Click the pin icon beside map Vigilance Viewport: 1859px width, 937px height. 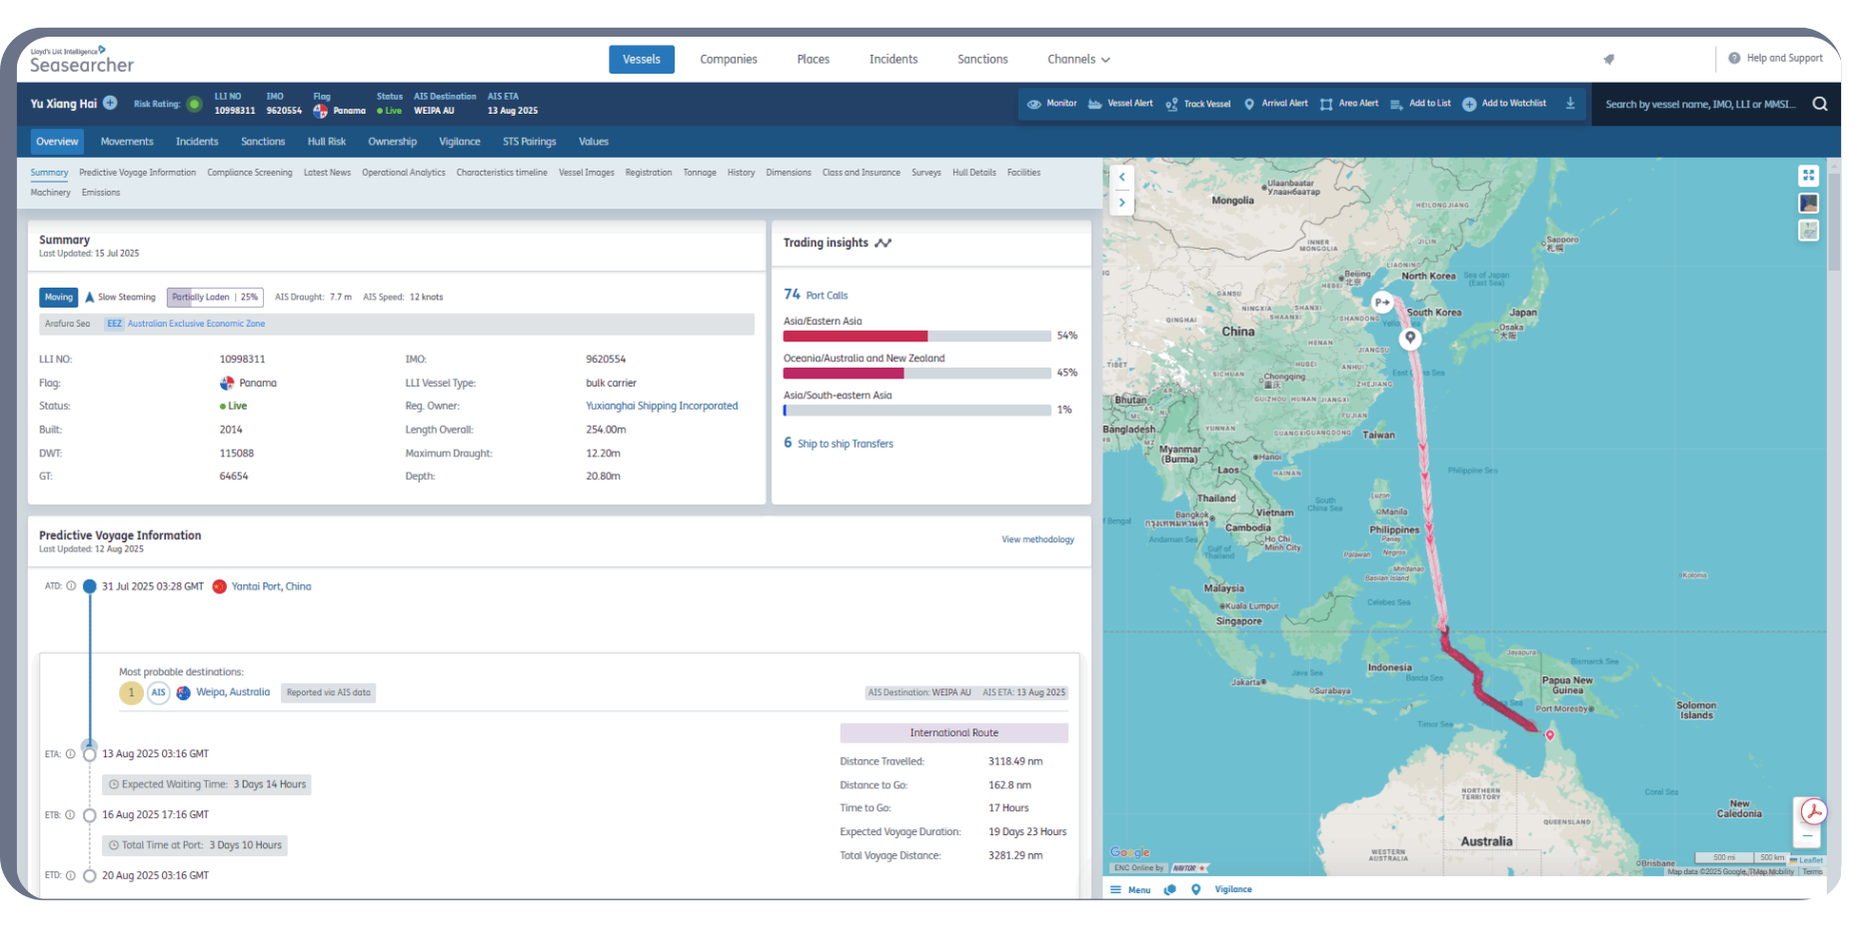click(x=1196, y=889)
